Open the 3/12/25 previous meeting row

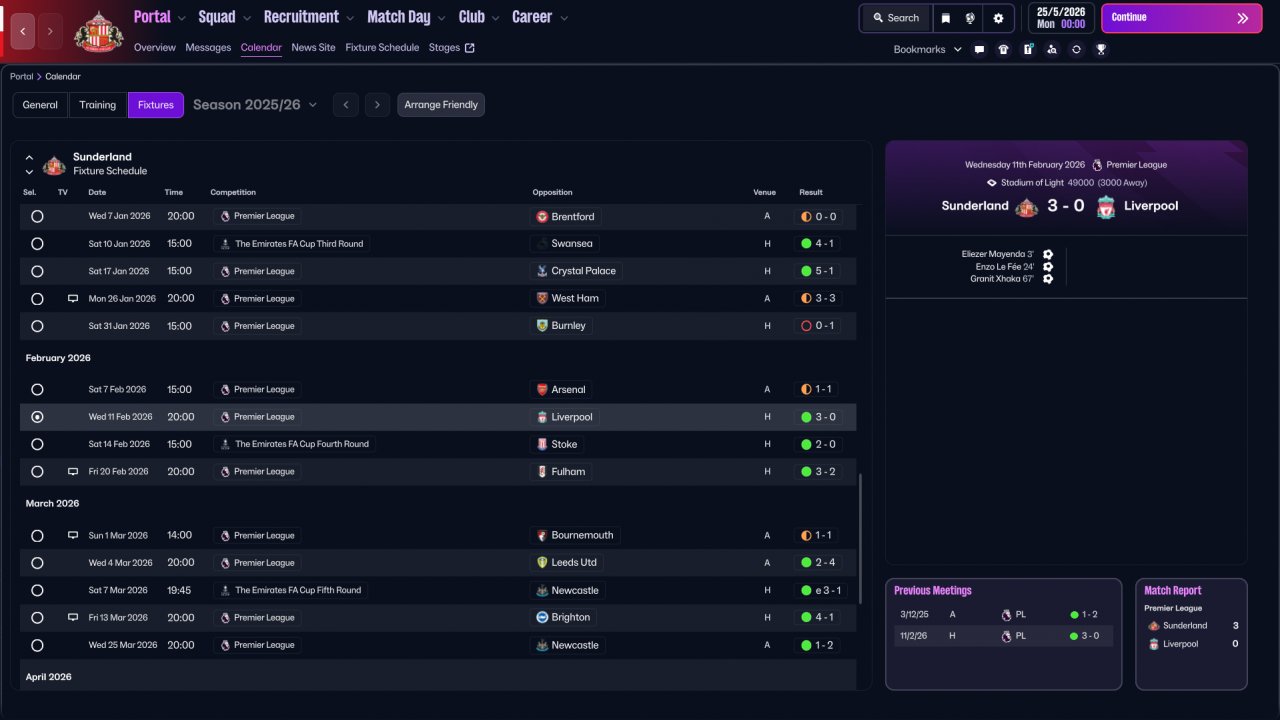1004,615
